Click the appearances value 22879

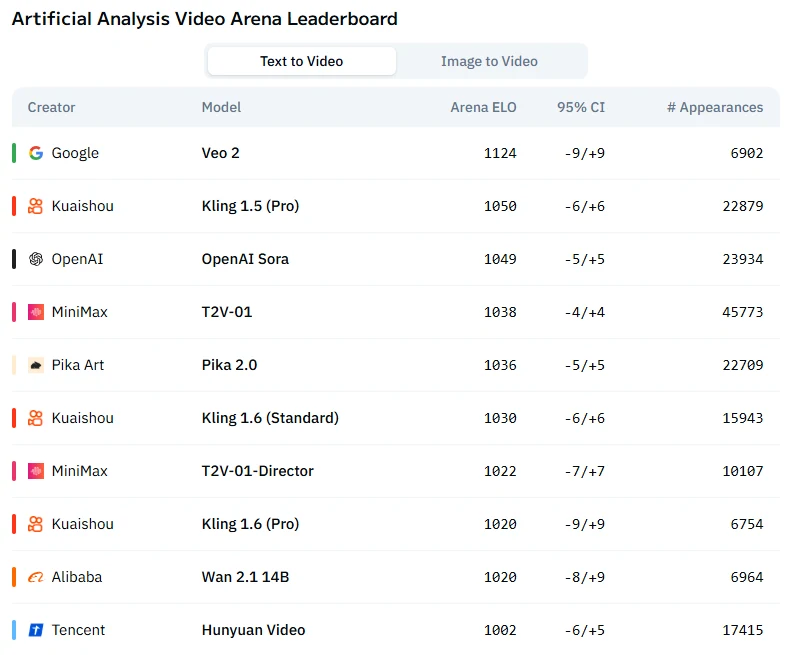[743, 206]
